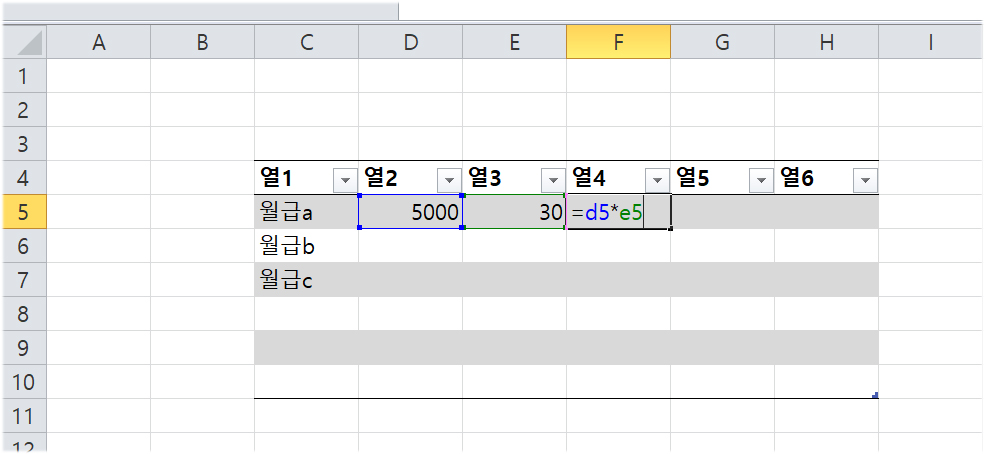The height and width of the screenshot is (454, 985).
Task: Click the cell with value 30
Action: [514, 212]
